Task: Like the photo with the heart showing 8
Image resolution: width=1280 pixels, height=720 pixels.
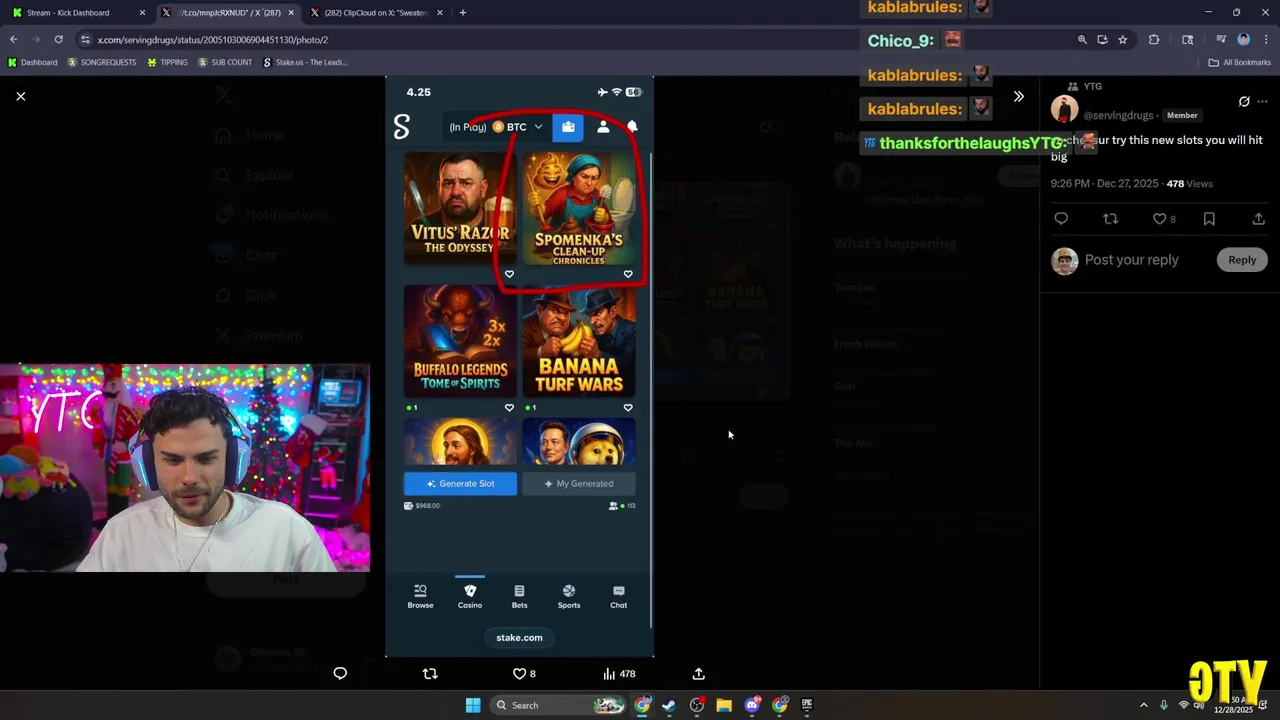Action: [x=524, y=674]
